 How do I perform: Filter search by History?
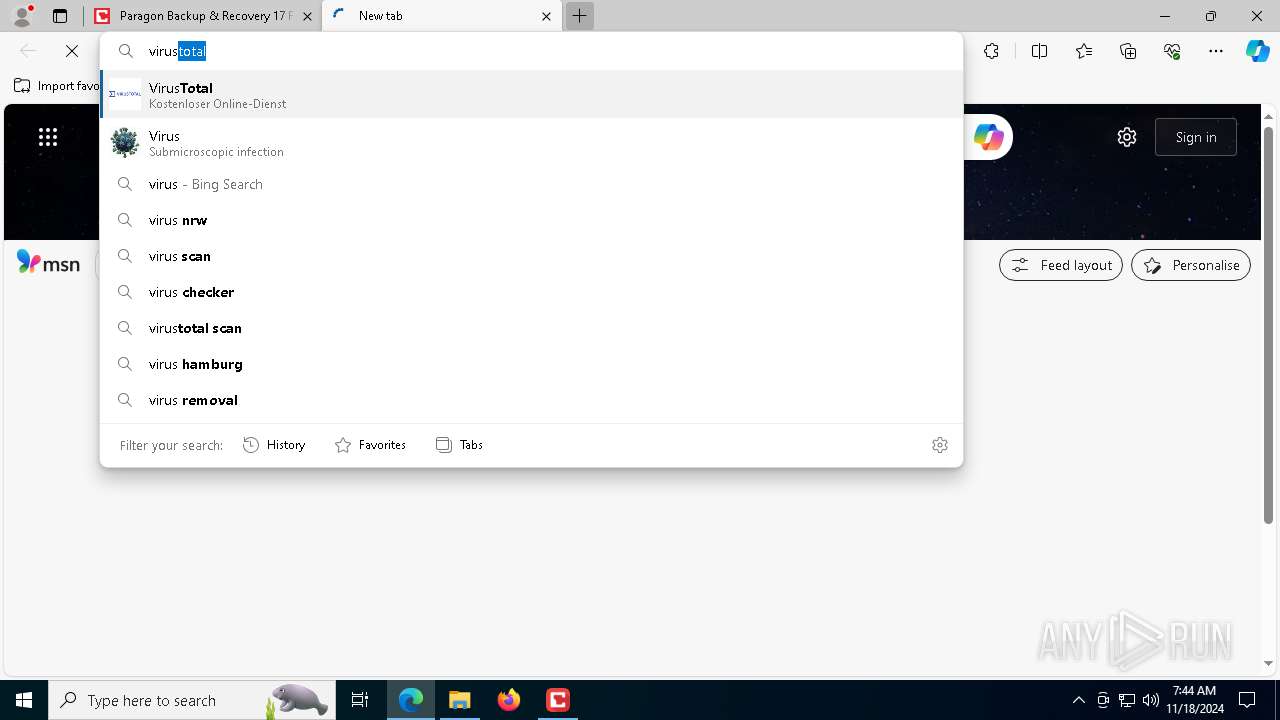(274, 445)
